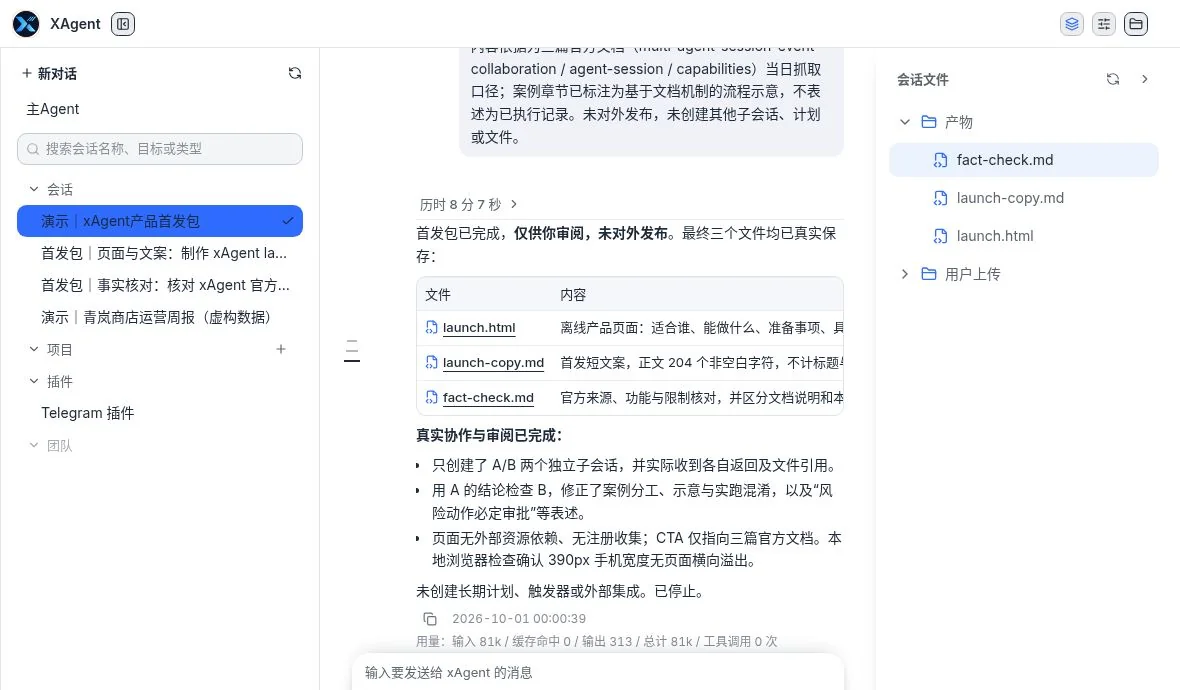The image size is (1180, 690).
Task: Copy the assistant message
Action: pyautogui.click(x=430, y=619)
